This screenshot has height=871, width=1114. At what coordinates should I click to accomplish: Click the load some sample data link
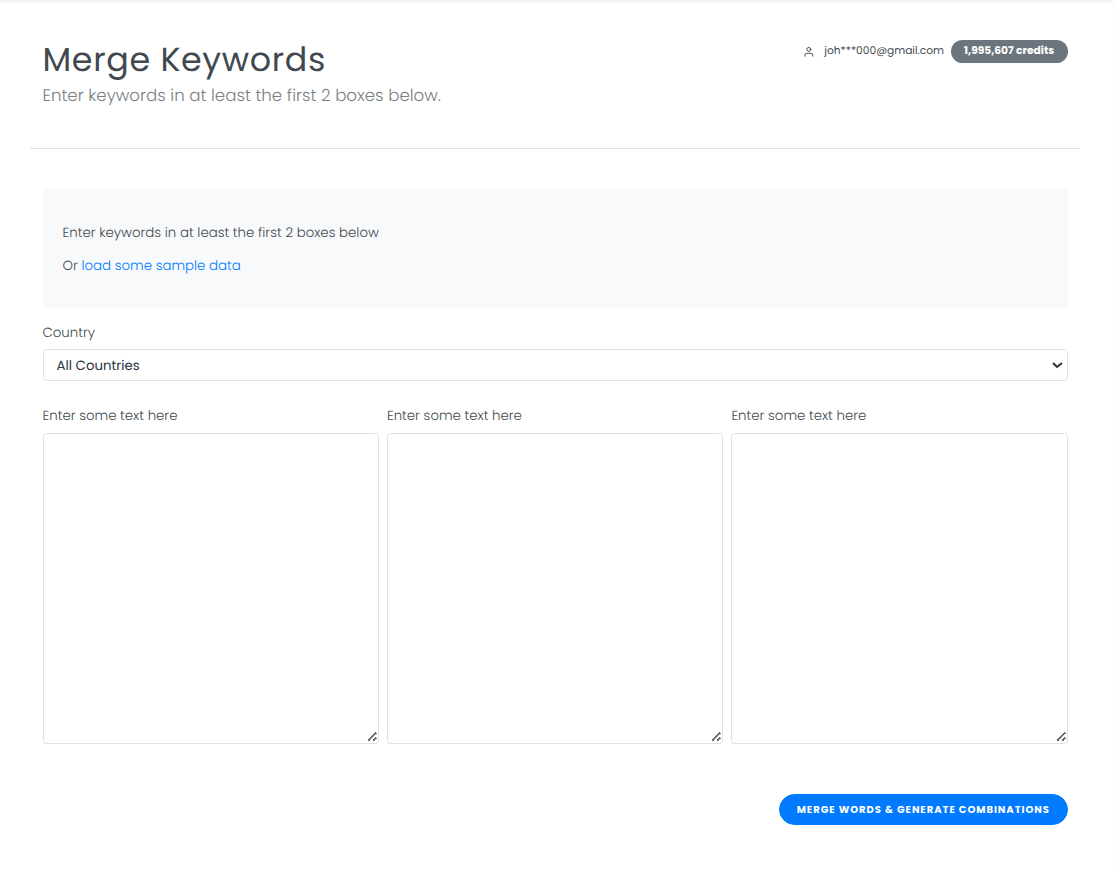pos(161,266)
